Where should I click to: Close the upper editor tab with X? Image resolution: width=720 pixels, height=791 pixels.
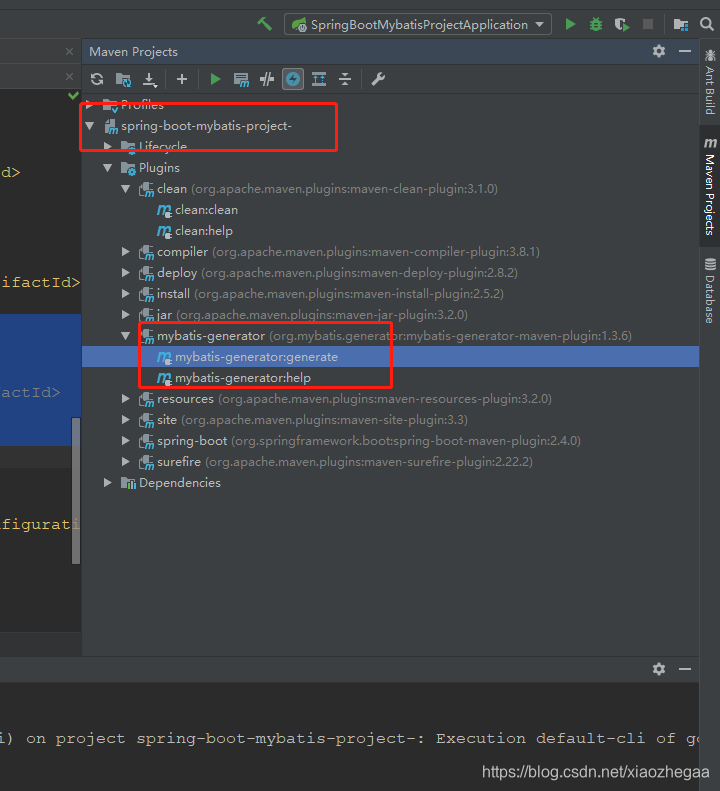(70, 51)
